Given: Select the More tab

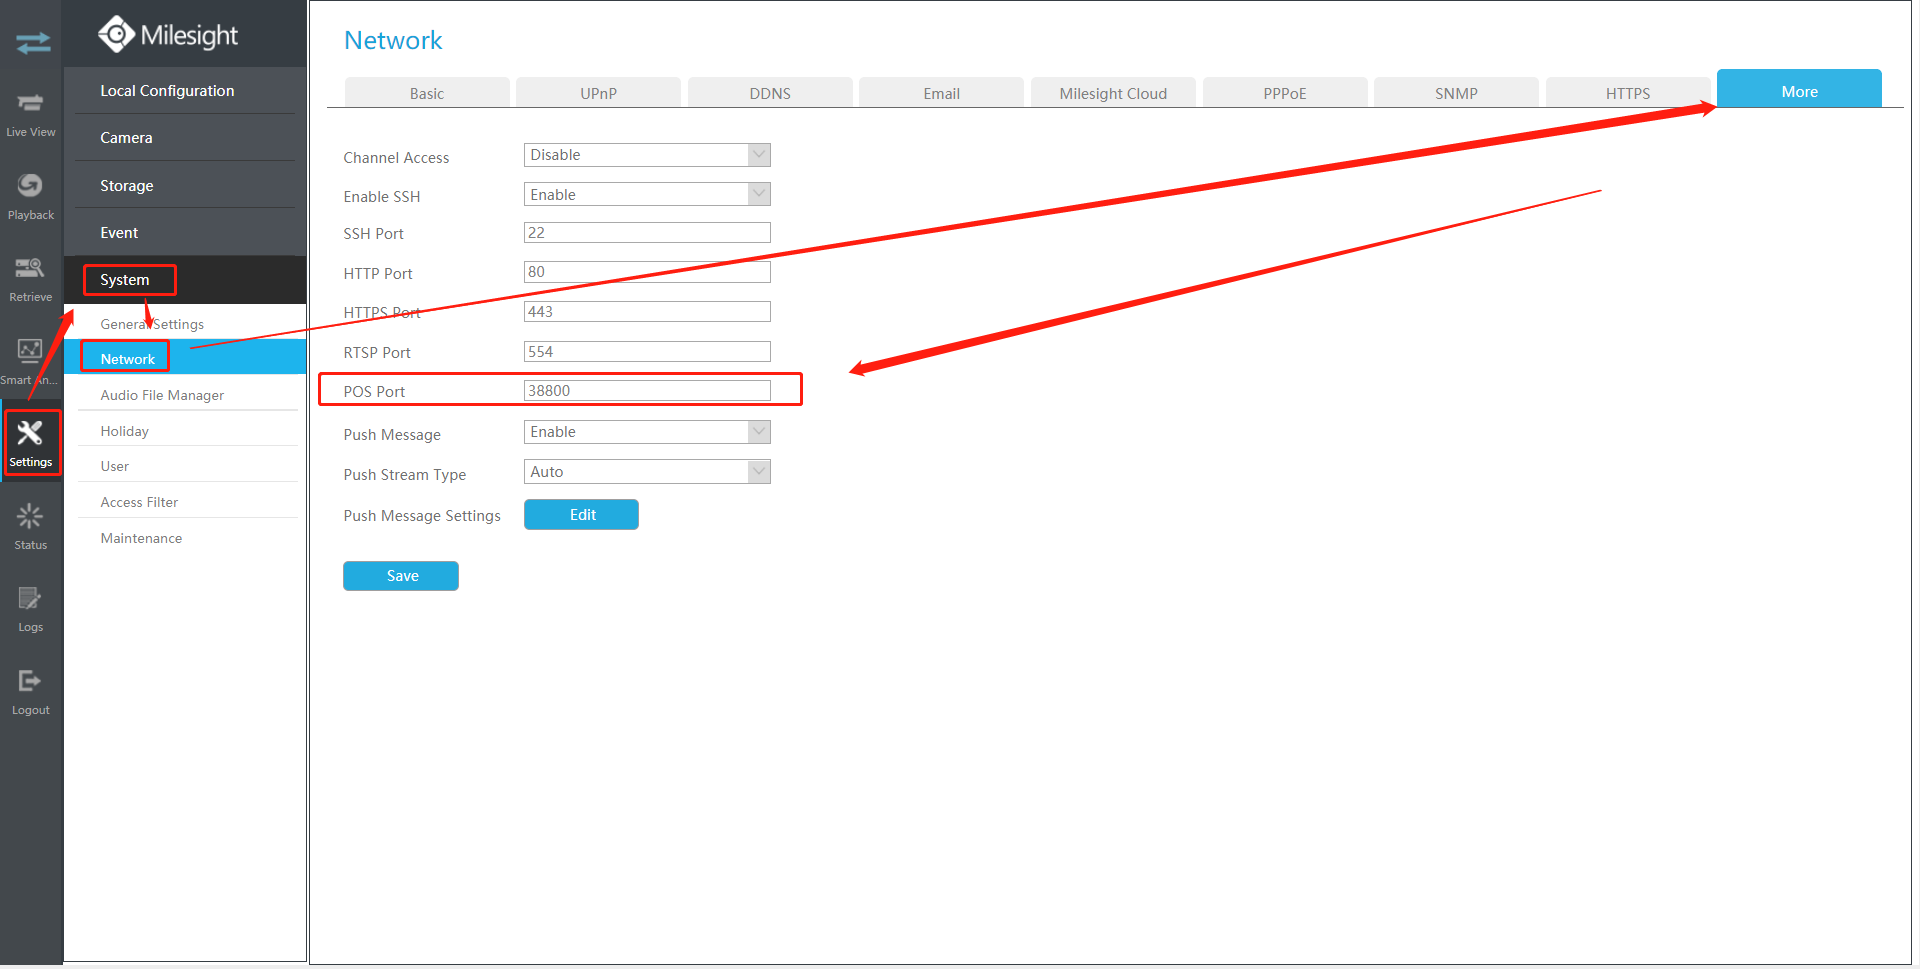Looking at the screenshot, I should click(1799, 89).
